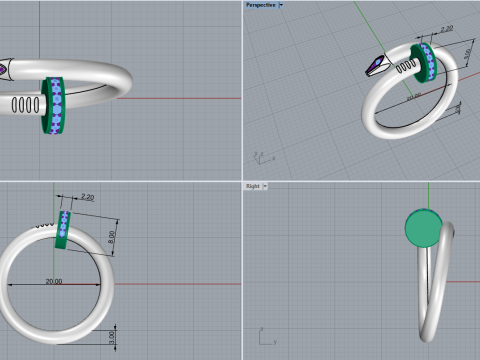480x360 pixels.
Task: Click the x-y-z axis icon in the Perspective viewport
Action: pyautogui.click(x=264, y=158)
